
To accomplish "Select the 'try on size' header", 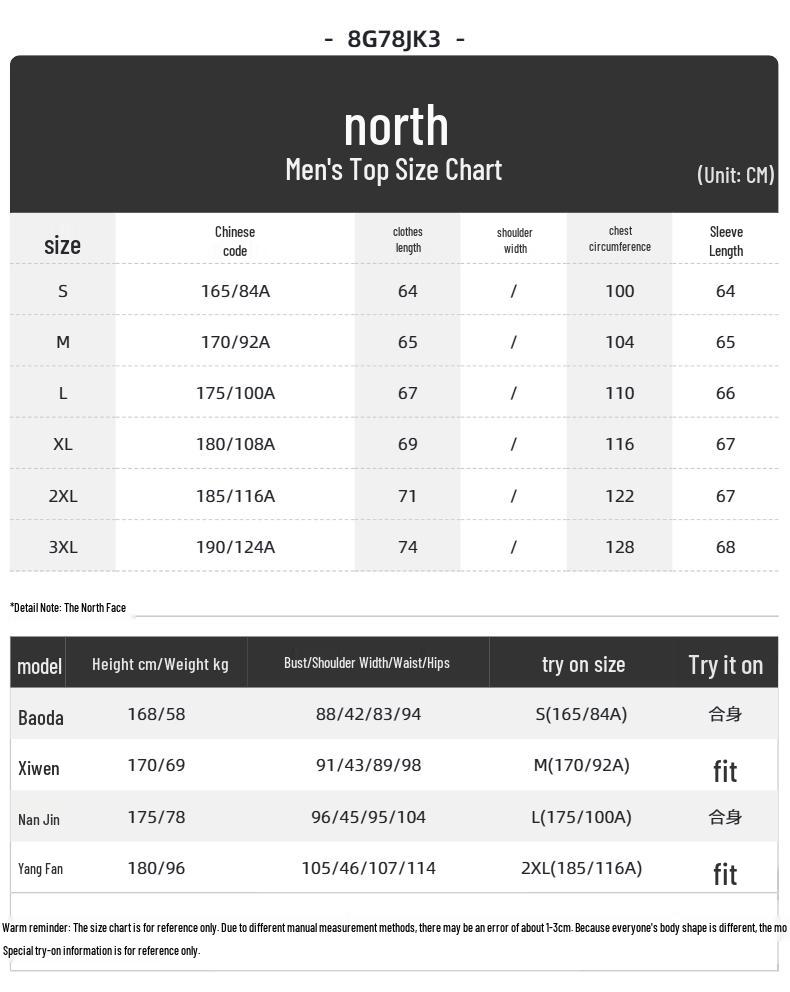I will tap(583, 664).
